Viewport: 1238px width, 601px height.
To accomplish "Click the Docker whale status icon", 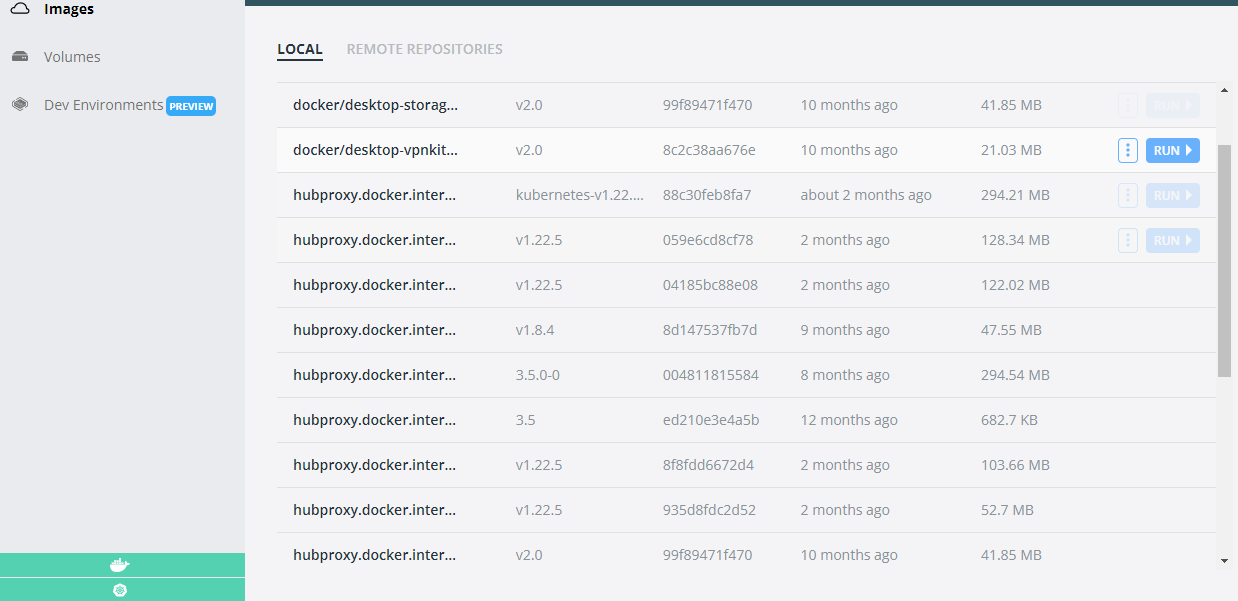I will (118, 564).
